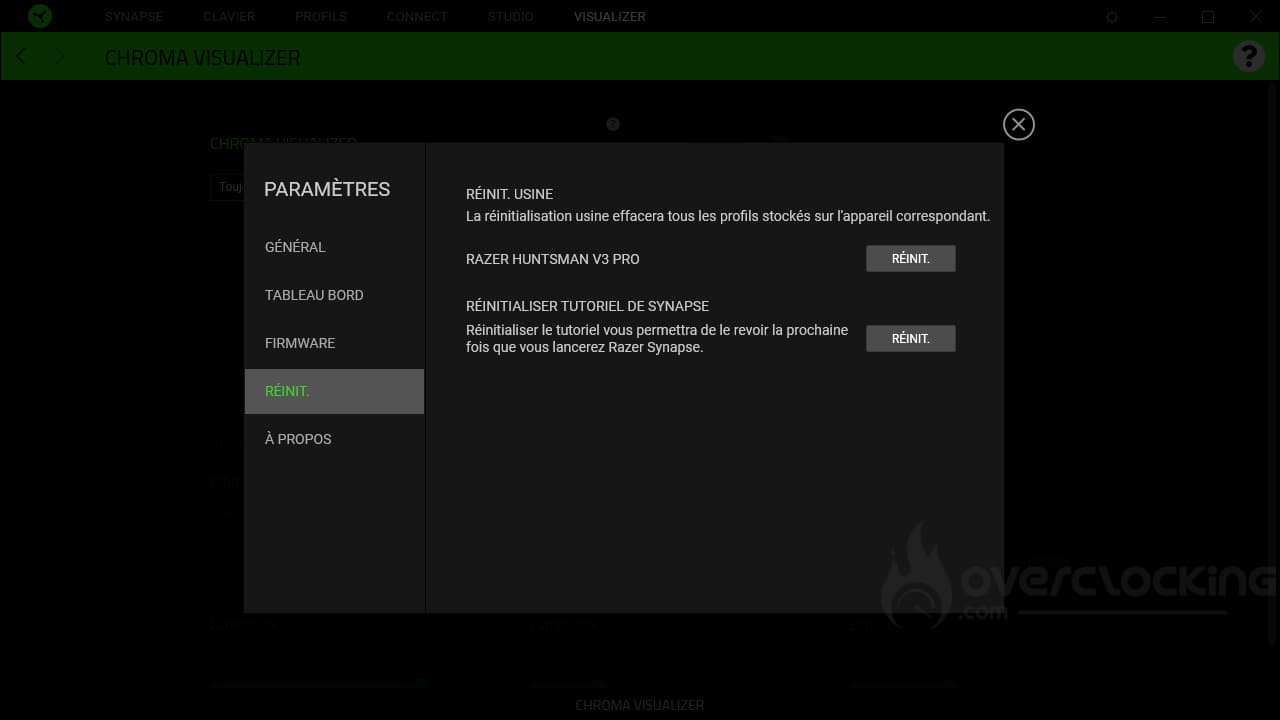Viewport: 1280px width, 720px height.
Task: Click the Réinitialiser Tutoriel de Synapse heading
Action: click(587, 306)
